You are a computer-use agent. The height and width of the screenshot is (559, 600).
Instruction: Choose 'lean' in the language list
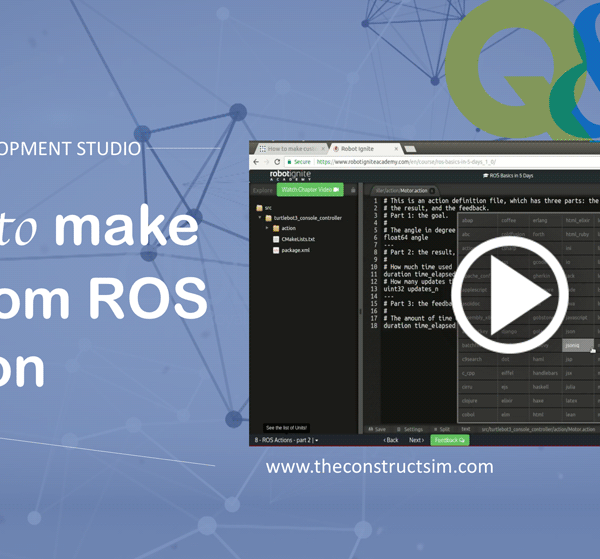[570, 414]
